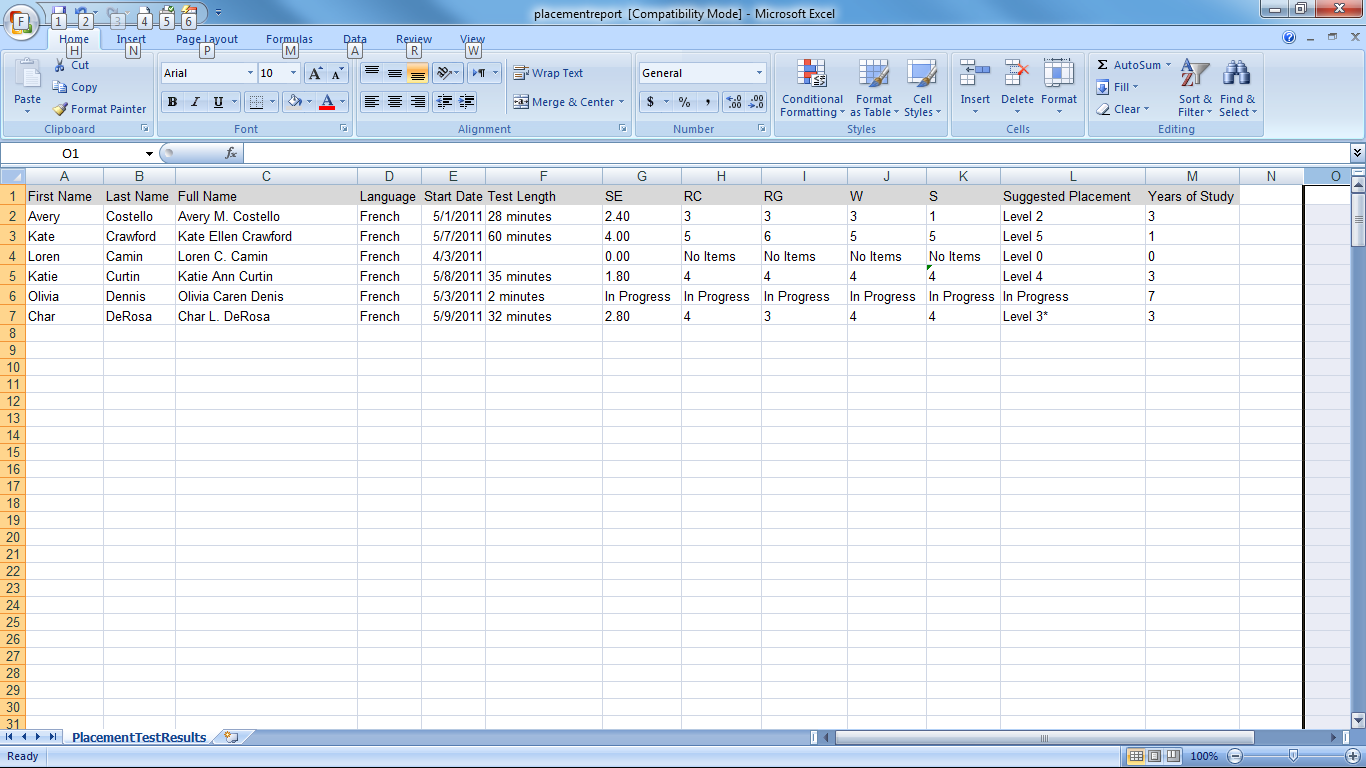Open Microsoft Excel Help

pos(1289,37)
